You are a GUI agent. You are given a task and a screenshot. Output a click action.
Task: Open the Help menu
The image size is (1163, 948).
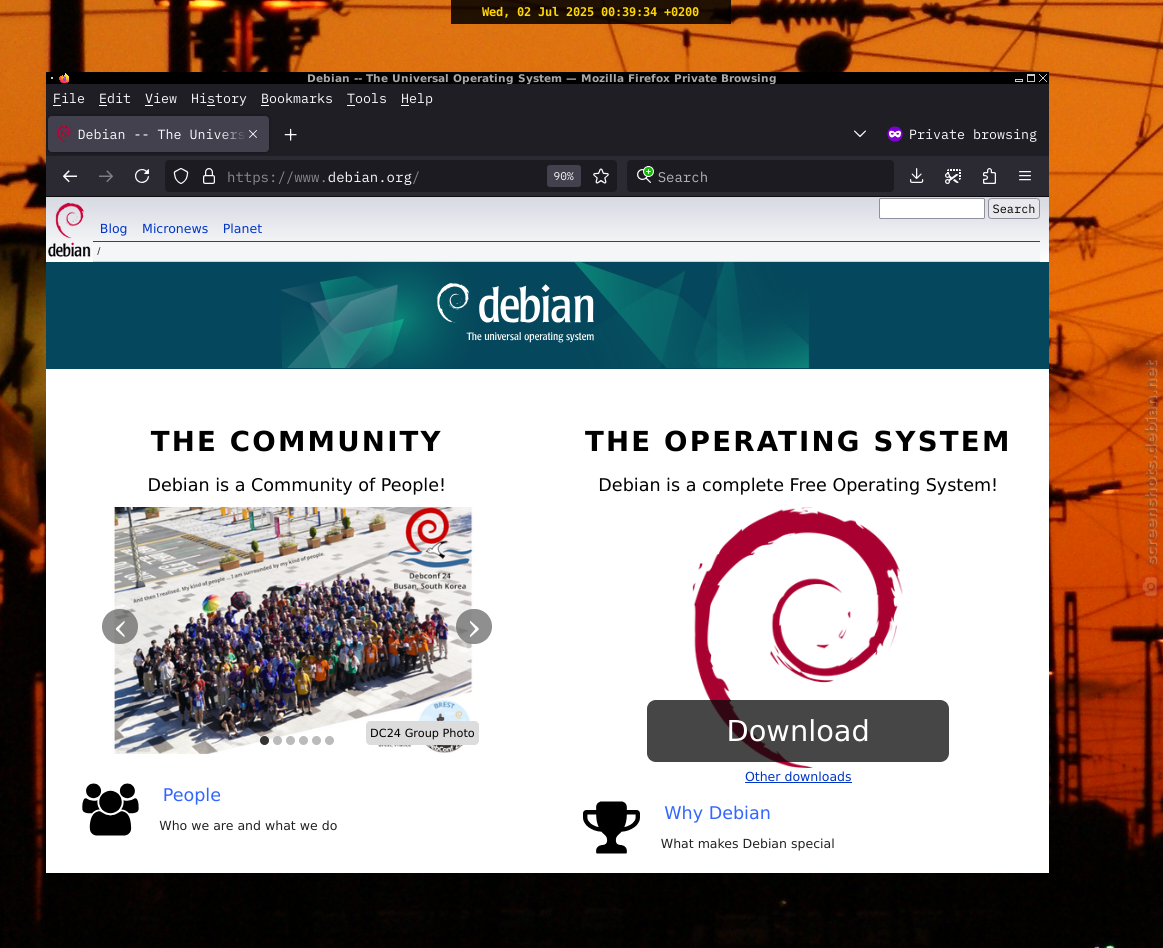(416, 99)
